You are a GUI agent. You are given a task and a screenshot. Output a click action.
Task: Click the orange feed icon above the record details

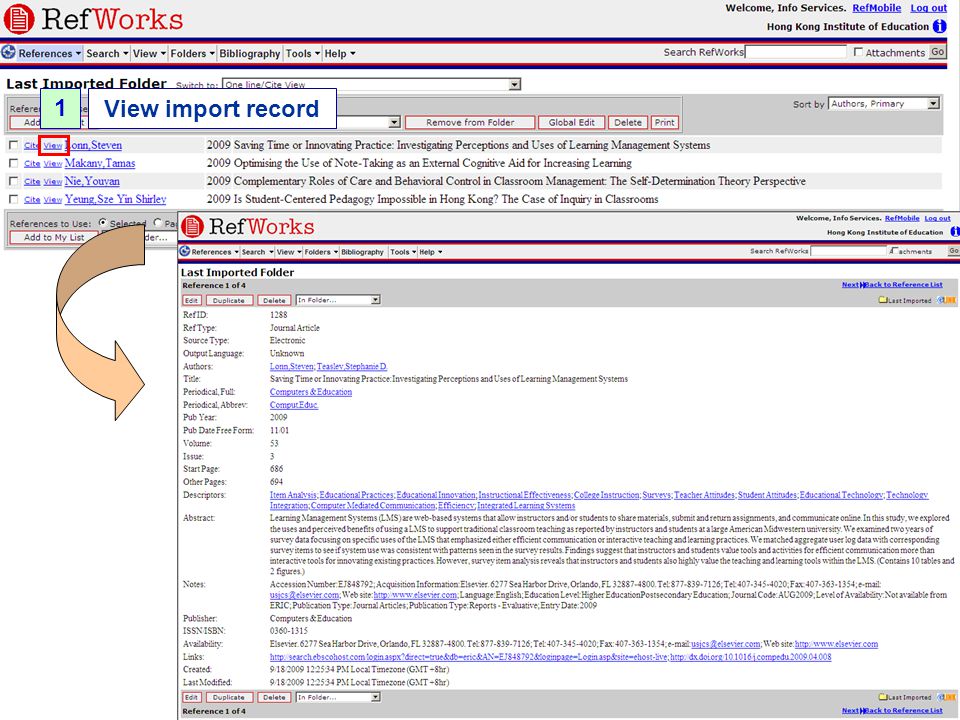tap(950, 300)
